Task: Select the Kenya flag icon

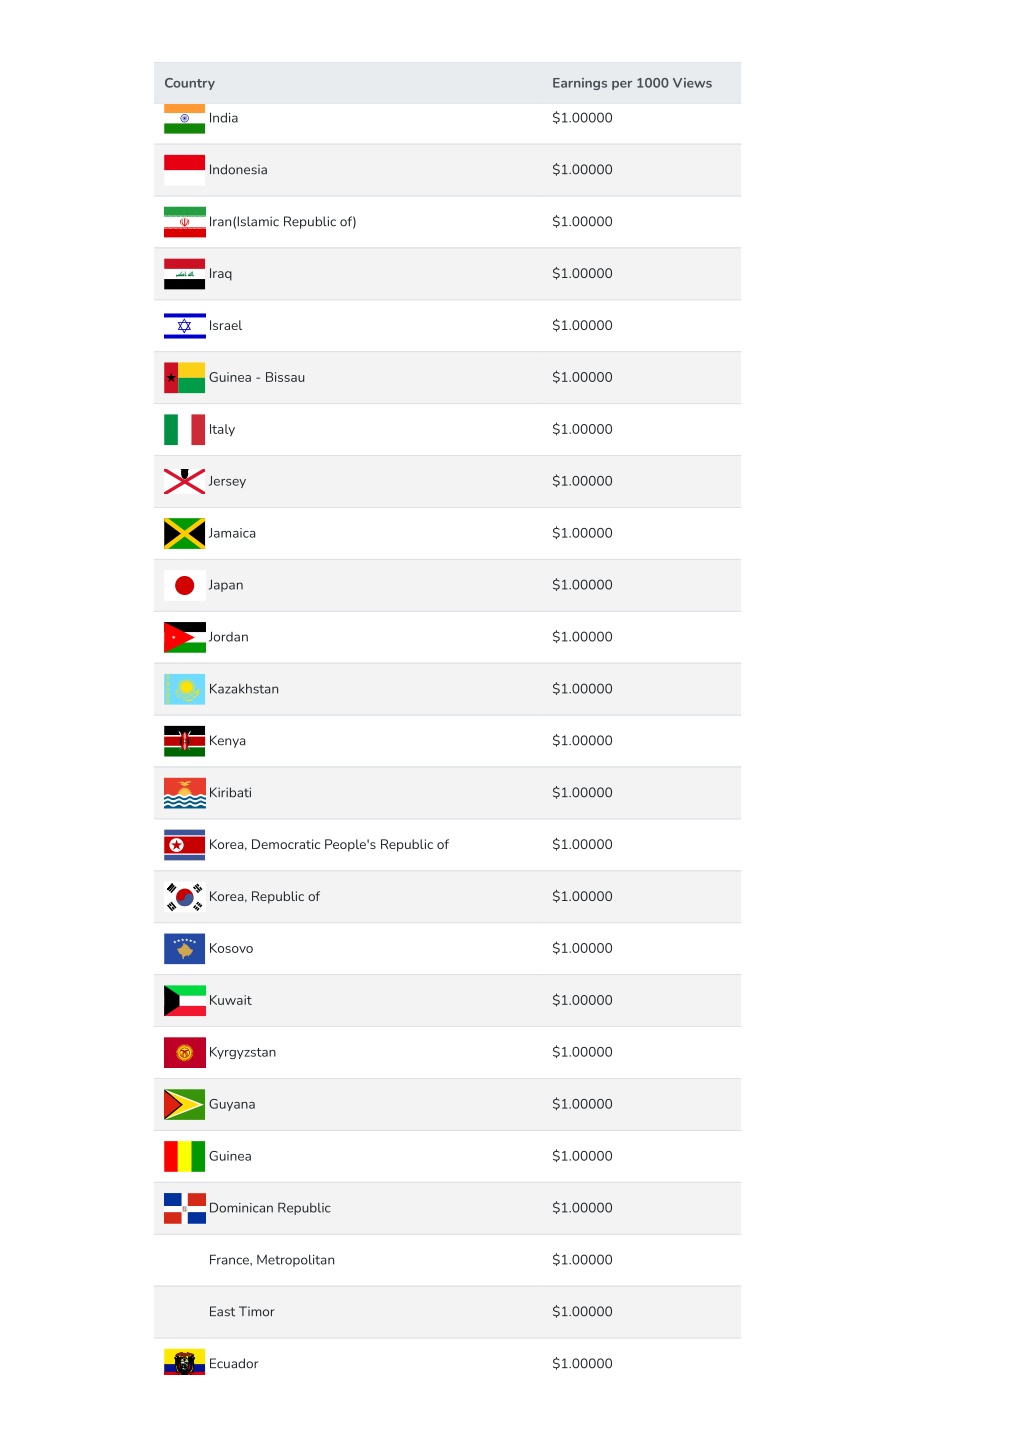Action: (184, 742)
